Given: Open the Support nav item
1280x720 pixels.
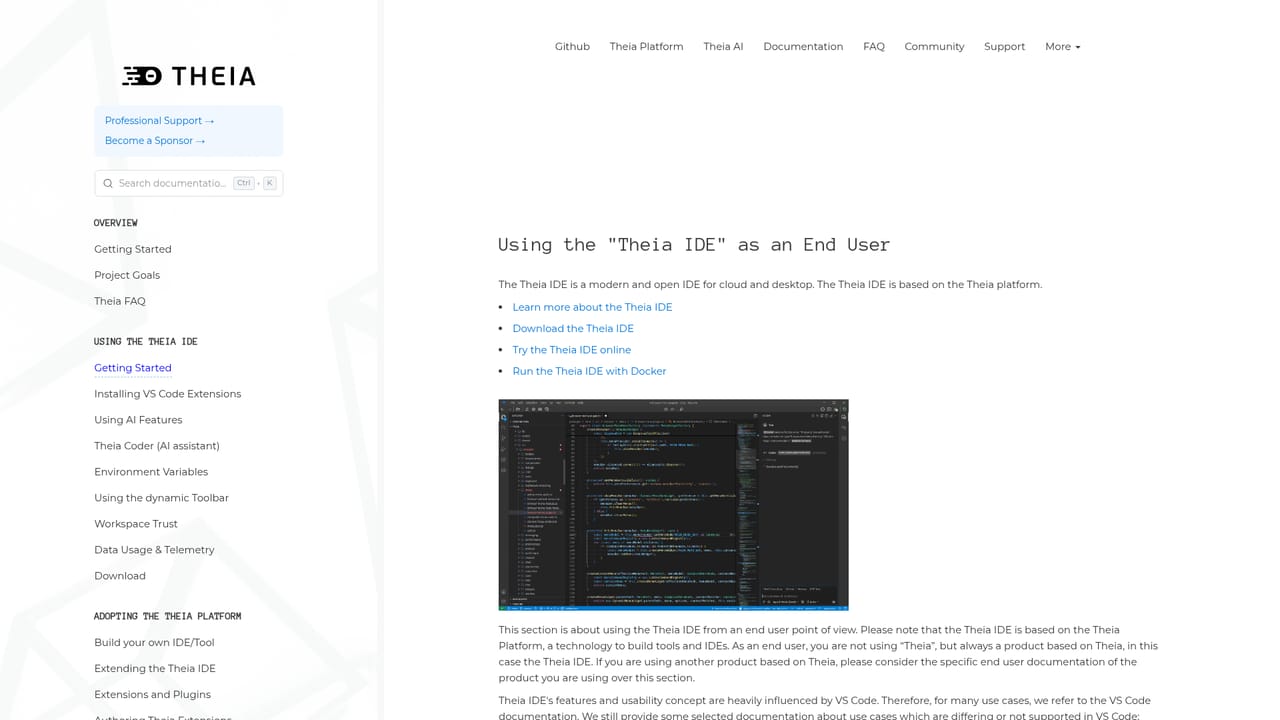Looking at the screenshot, I should 1004,47.
